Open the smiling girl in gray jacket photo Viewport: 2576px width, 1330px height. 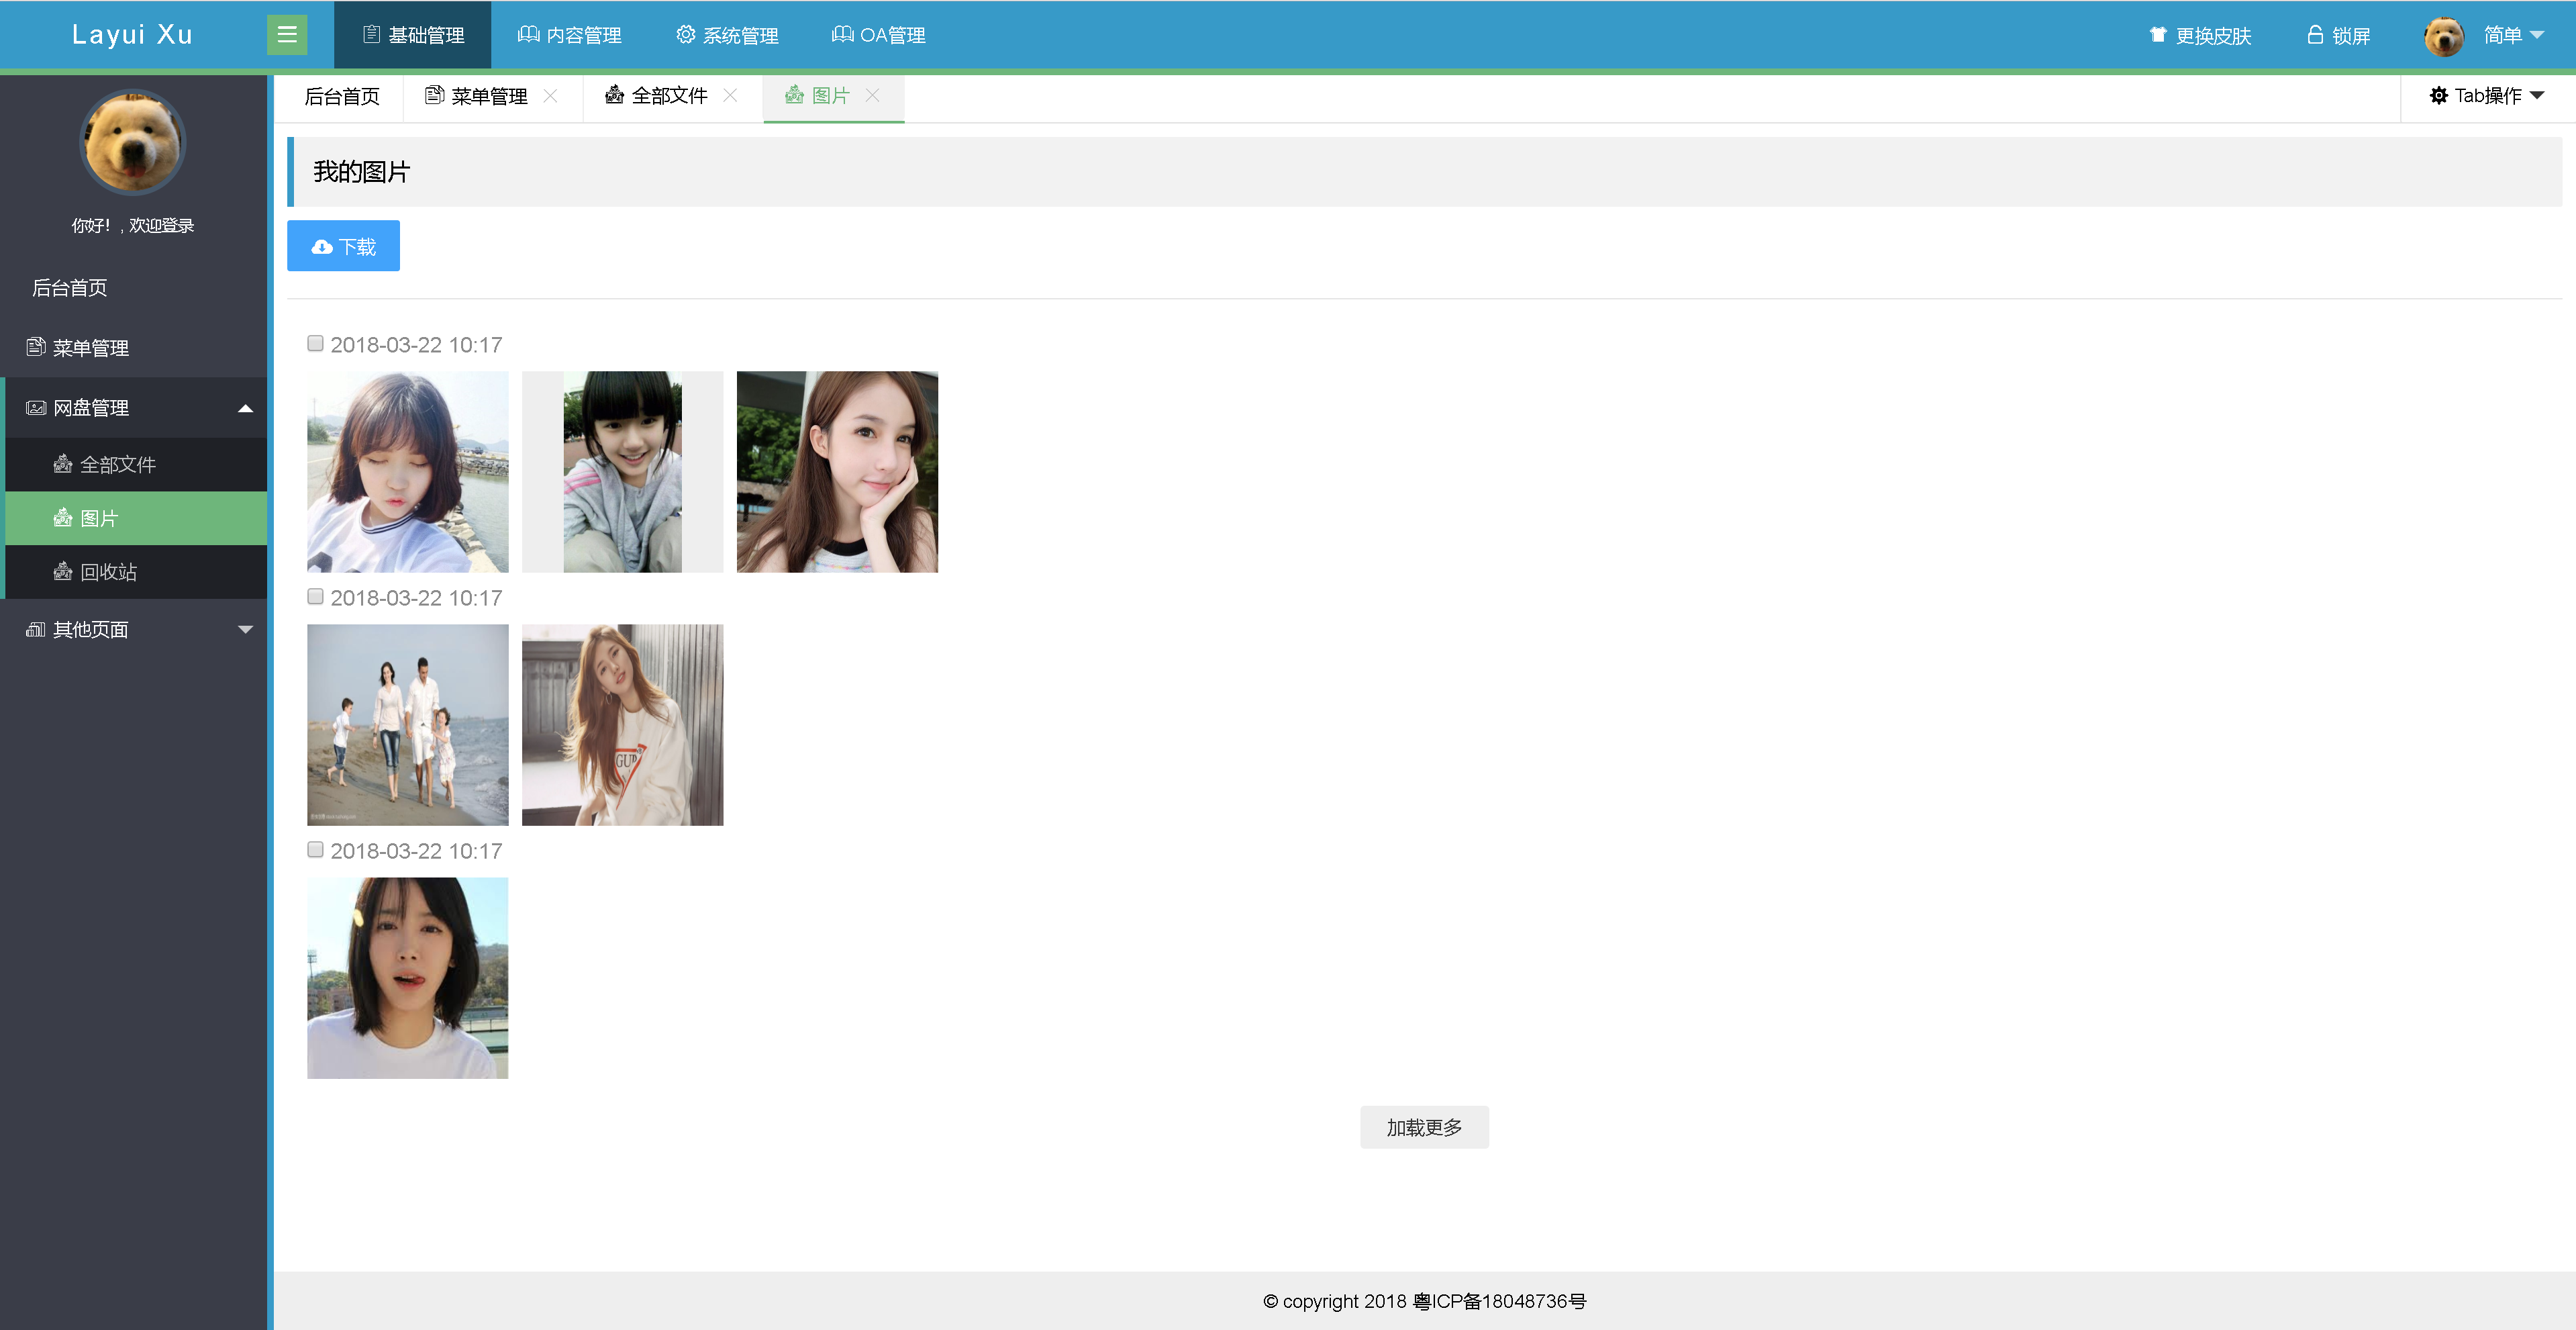tap(622, 472)
